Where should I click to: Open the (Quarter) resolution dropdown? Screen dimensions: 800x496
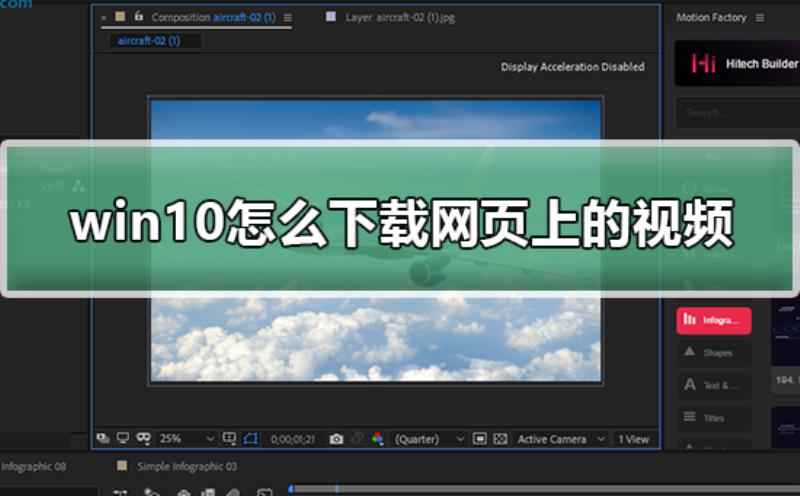pos(429,439)
